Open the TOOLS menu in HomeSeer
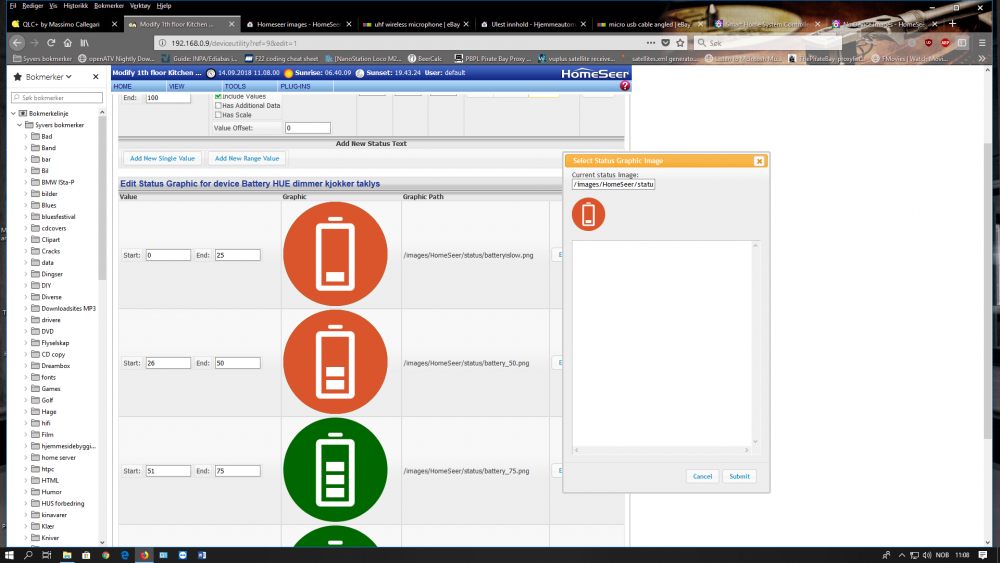 (235, 87)
